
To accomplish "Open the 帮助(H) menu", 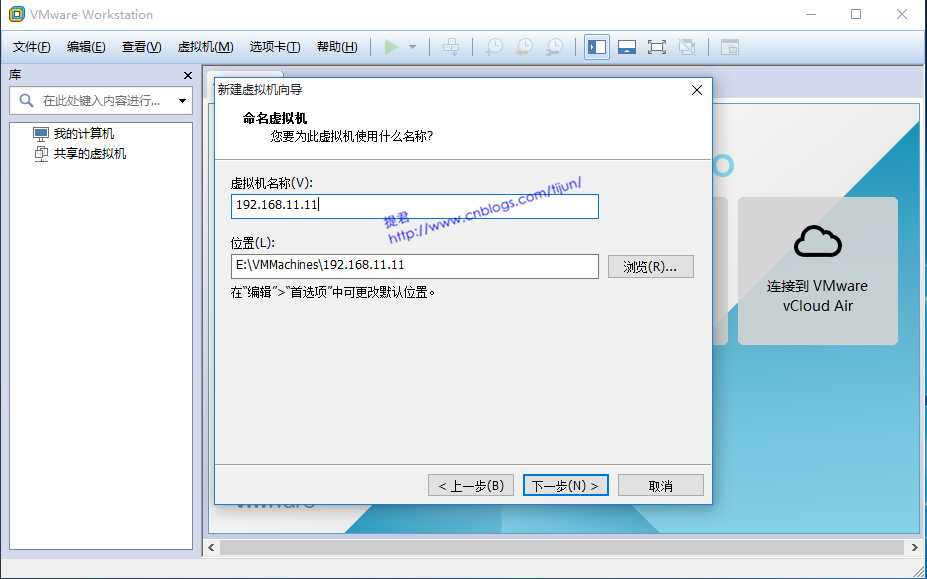I will point(337,47).
